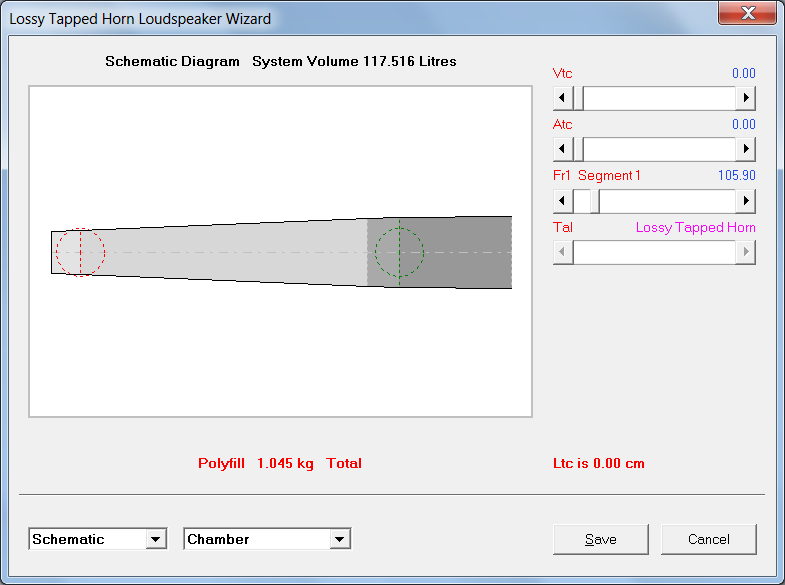Screen dimensions: 785x585
Task: Click the Fr1 Segment 1 label
Action: coord(597,175)
